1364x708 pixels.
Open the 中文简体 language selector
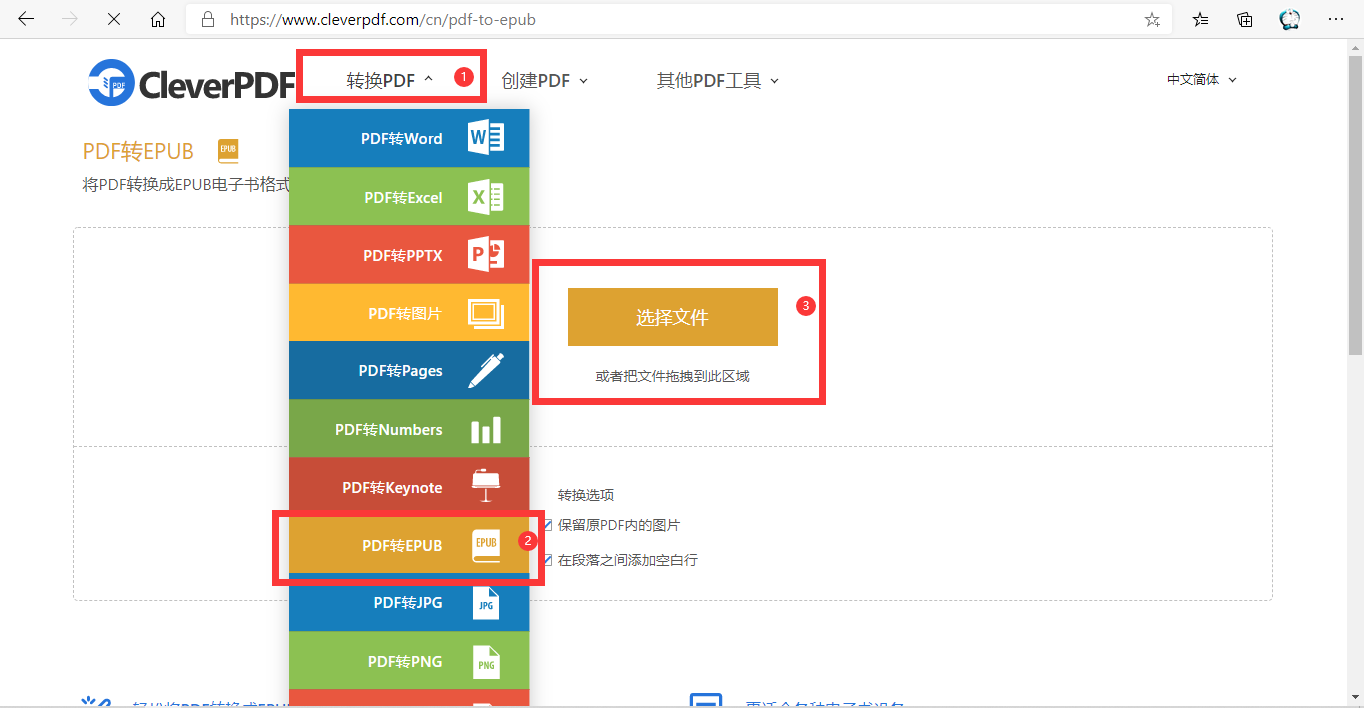pyautogui.click(x=1202, y=80)
